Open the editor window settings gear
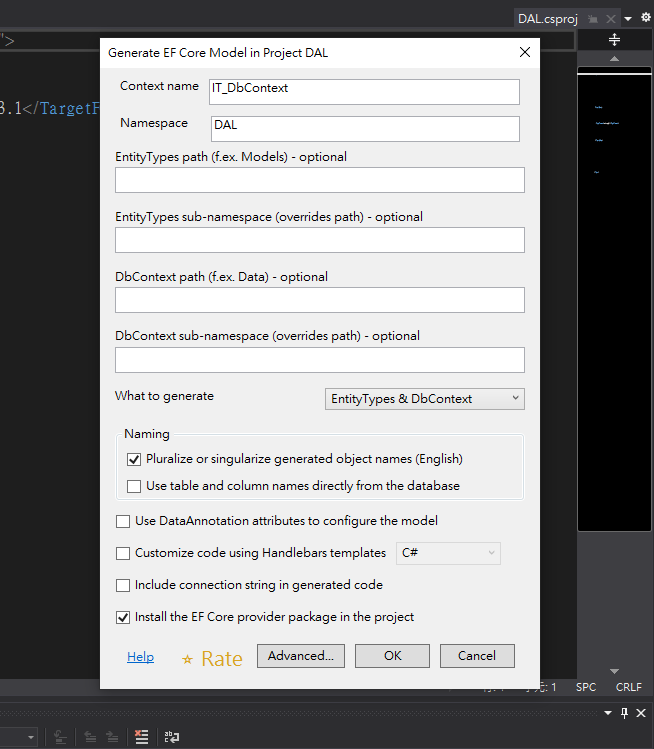 [x=645, y=18]
